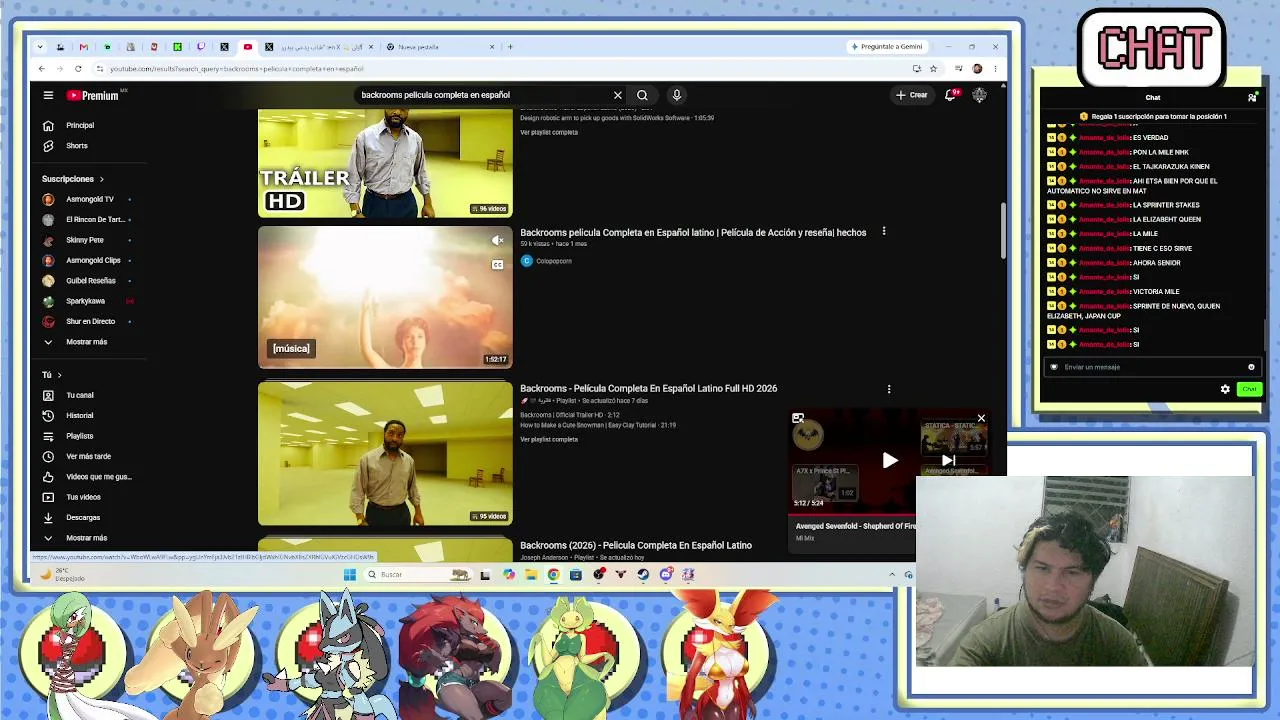Unmute the preview on the 1:52:17 thumbnail
This screenshot has width=1280, height=720.
point(497,241)
